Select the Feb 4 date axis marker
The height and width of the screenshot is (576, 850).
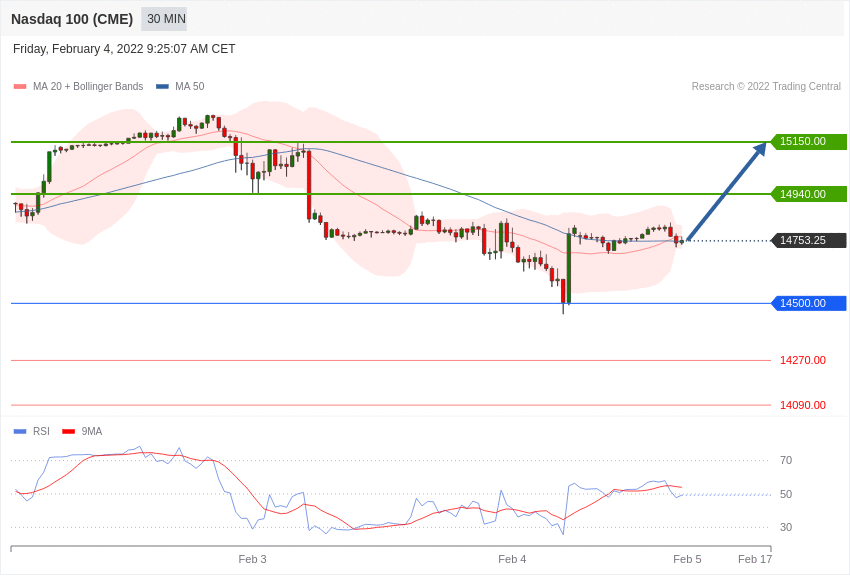click(512, 559)
